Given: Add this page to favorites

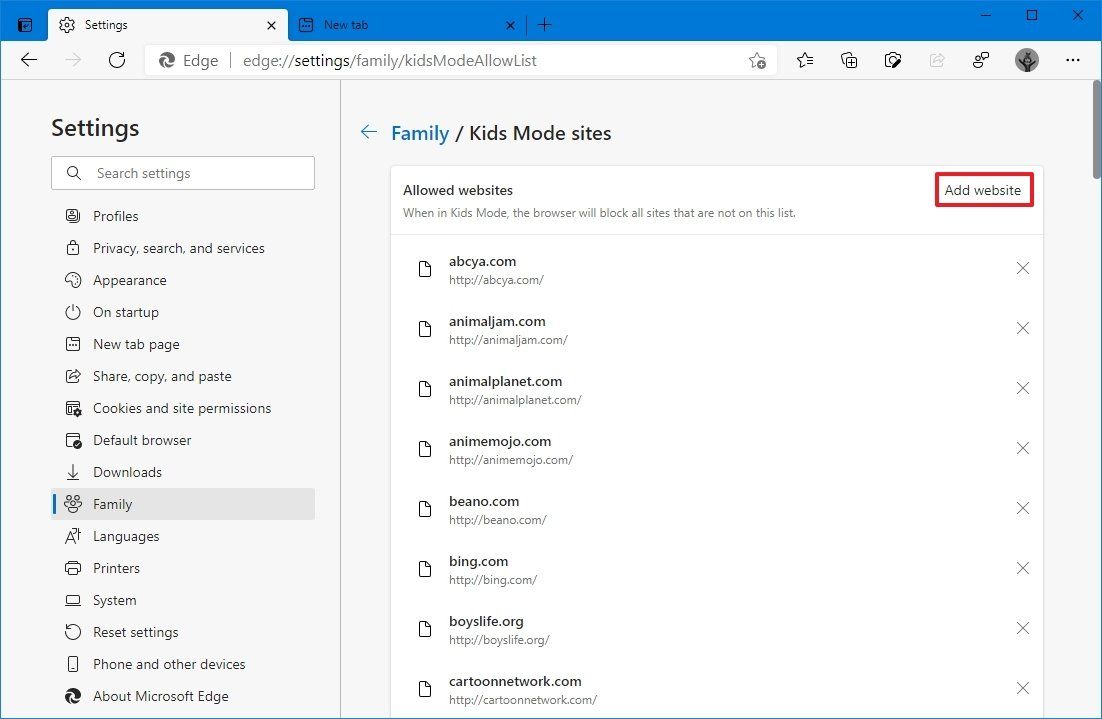Looking at the screenshot, I should (x=758, y=60).
